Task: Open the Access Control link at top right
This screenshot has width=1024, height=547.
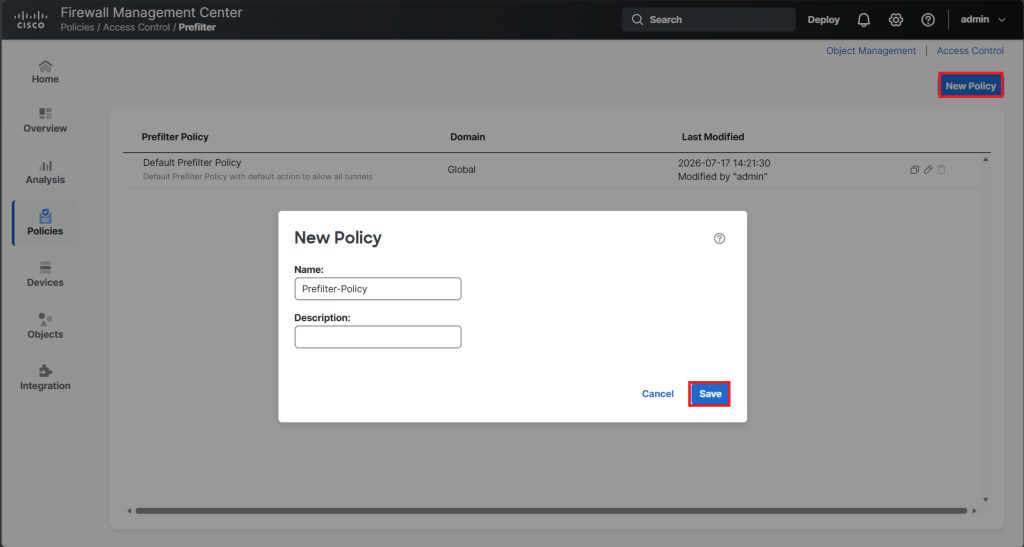Action: coord(970,51)
